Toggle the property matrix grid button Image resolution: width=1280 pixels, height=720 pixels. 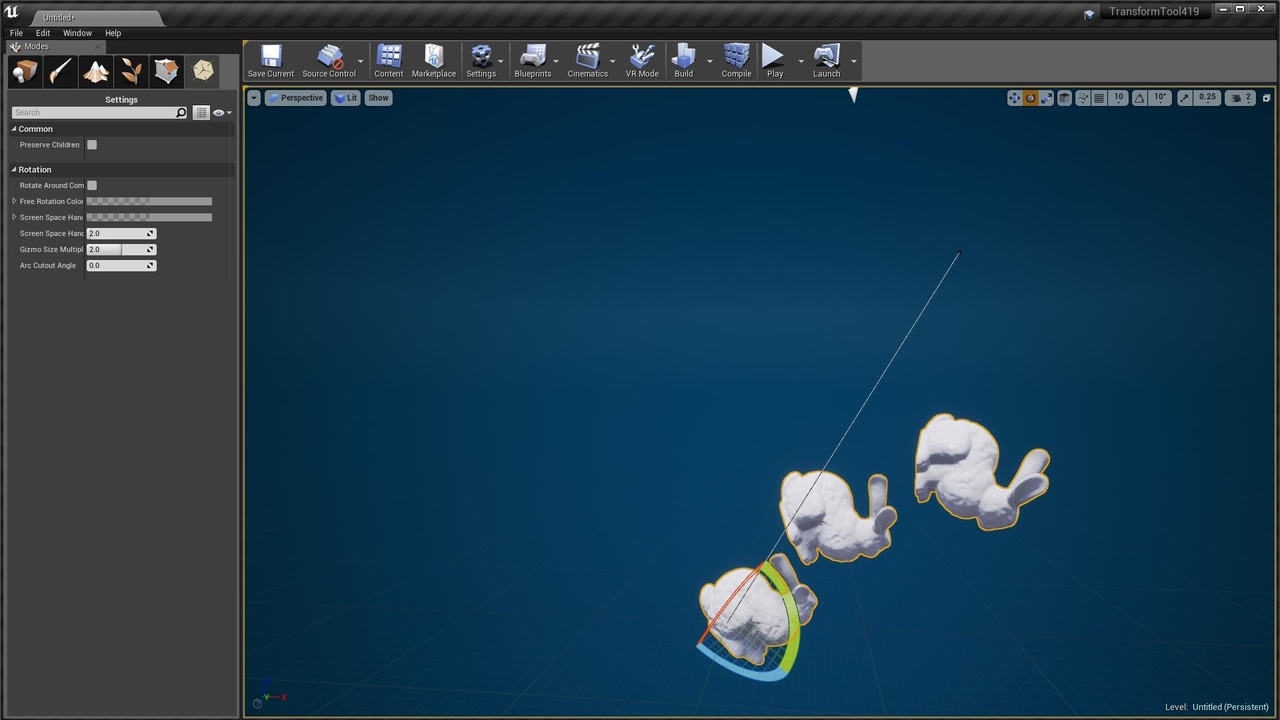[201, 113]
